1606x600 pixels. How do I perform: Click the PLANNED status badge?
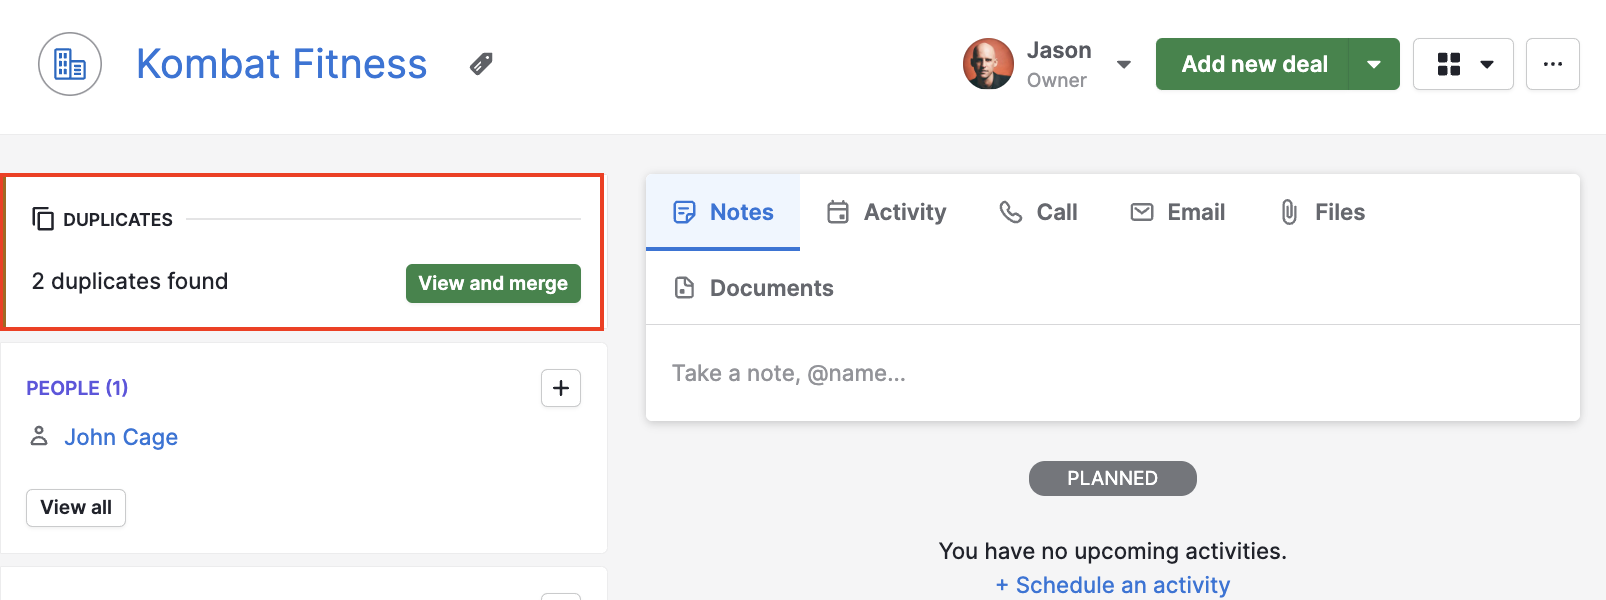1113,478
